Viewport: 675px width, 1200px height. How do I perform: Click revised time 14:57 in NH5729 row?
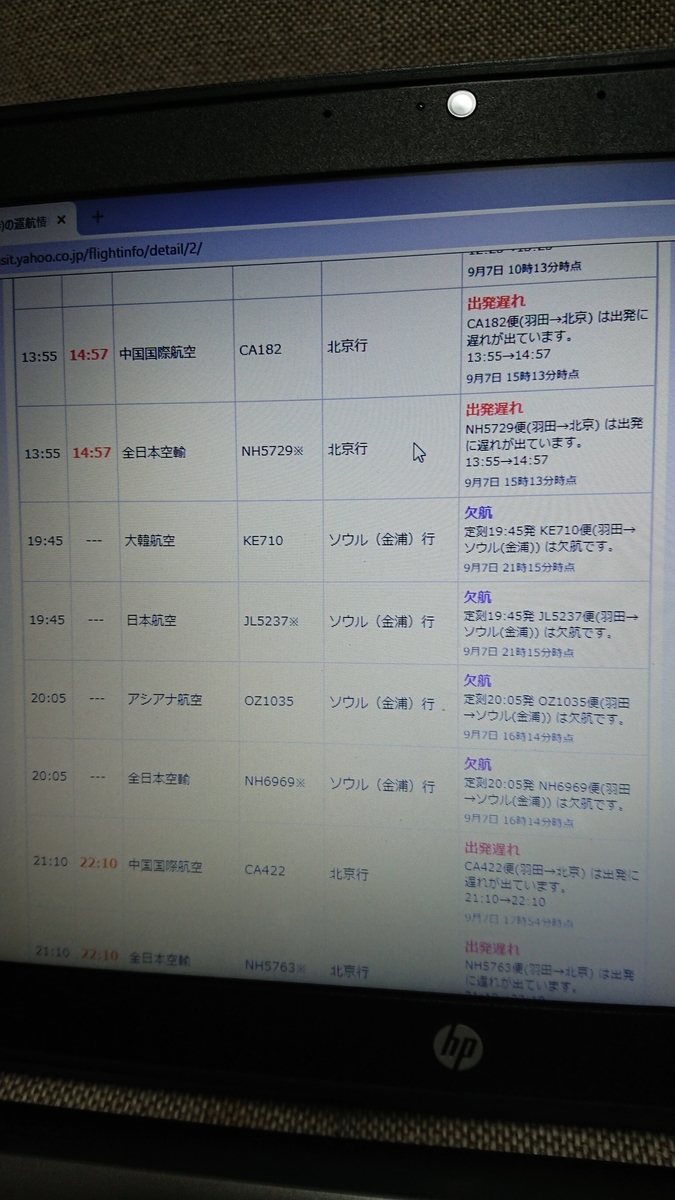pyautogui.click(x=92, y=452)
